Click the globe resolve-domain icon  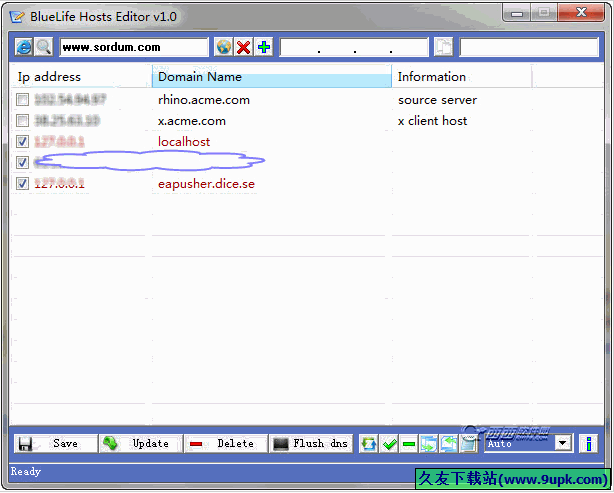coord(223,47)
